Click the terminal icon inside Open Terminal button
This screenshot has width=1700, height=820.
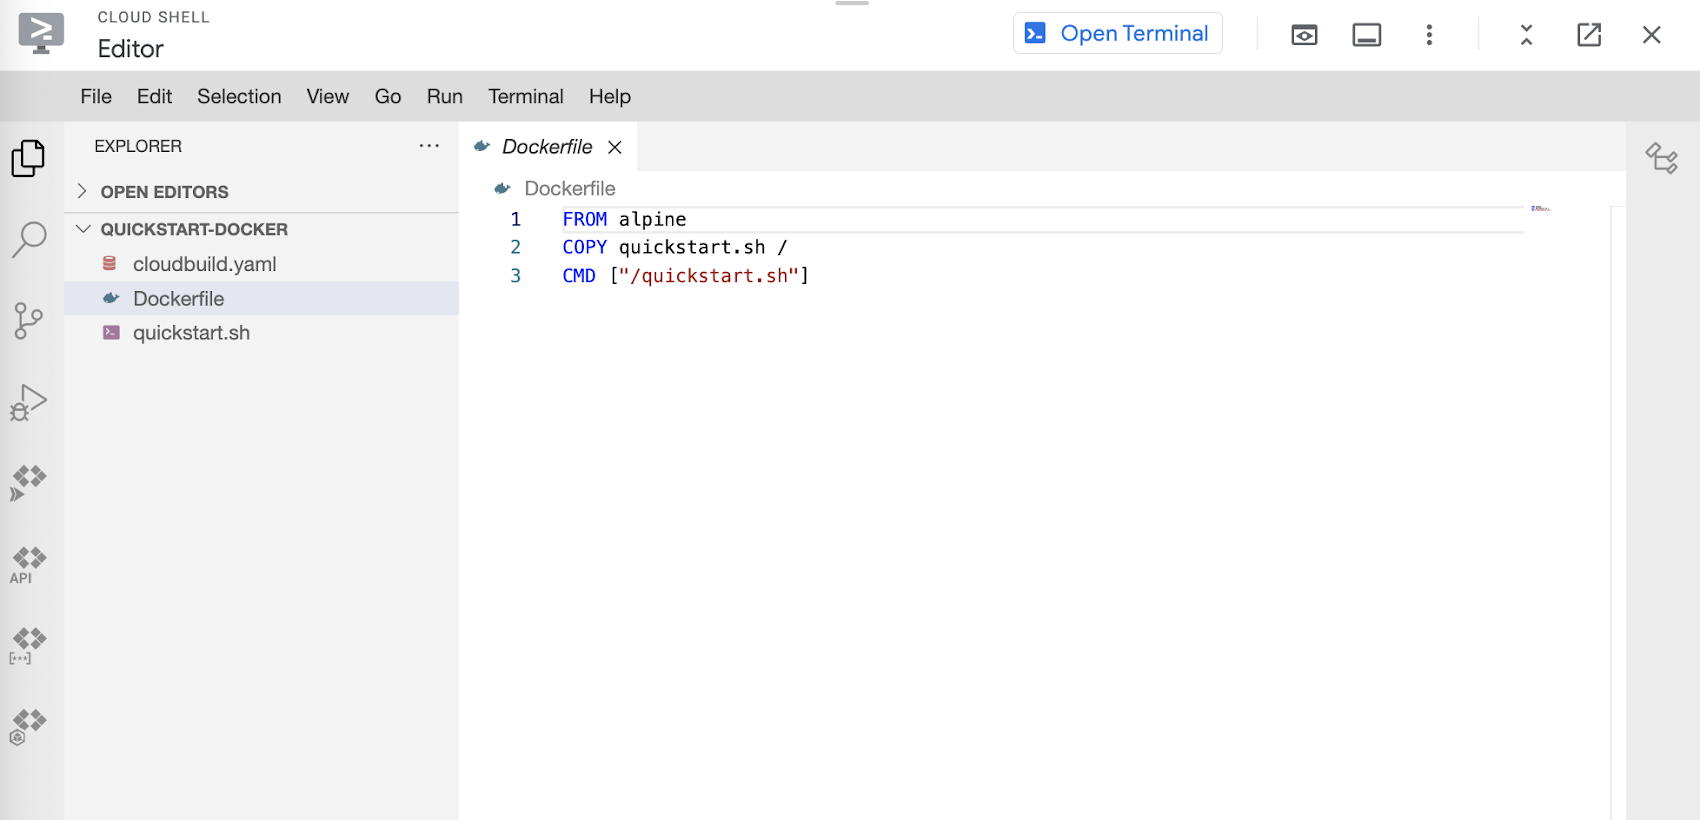point(1035,33)
